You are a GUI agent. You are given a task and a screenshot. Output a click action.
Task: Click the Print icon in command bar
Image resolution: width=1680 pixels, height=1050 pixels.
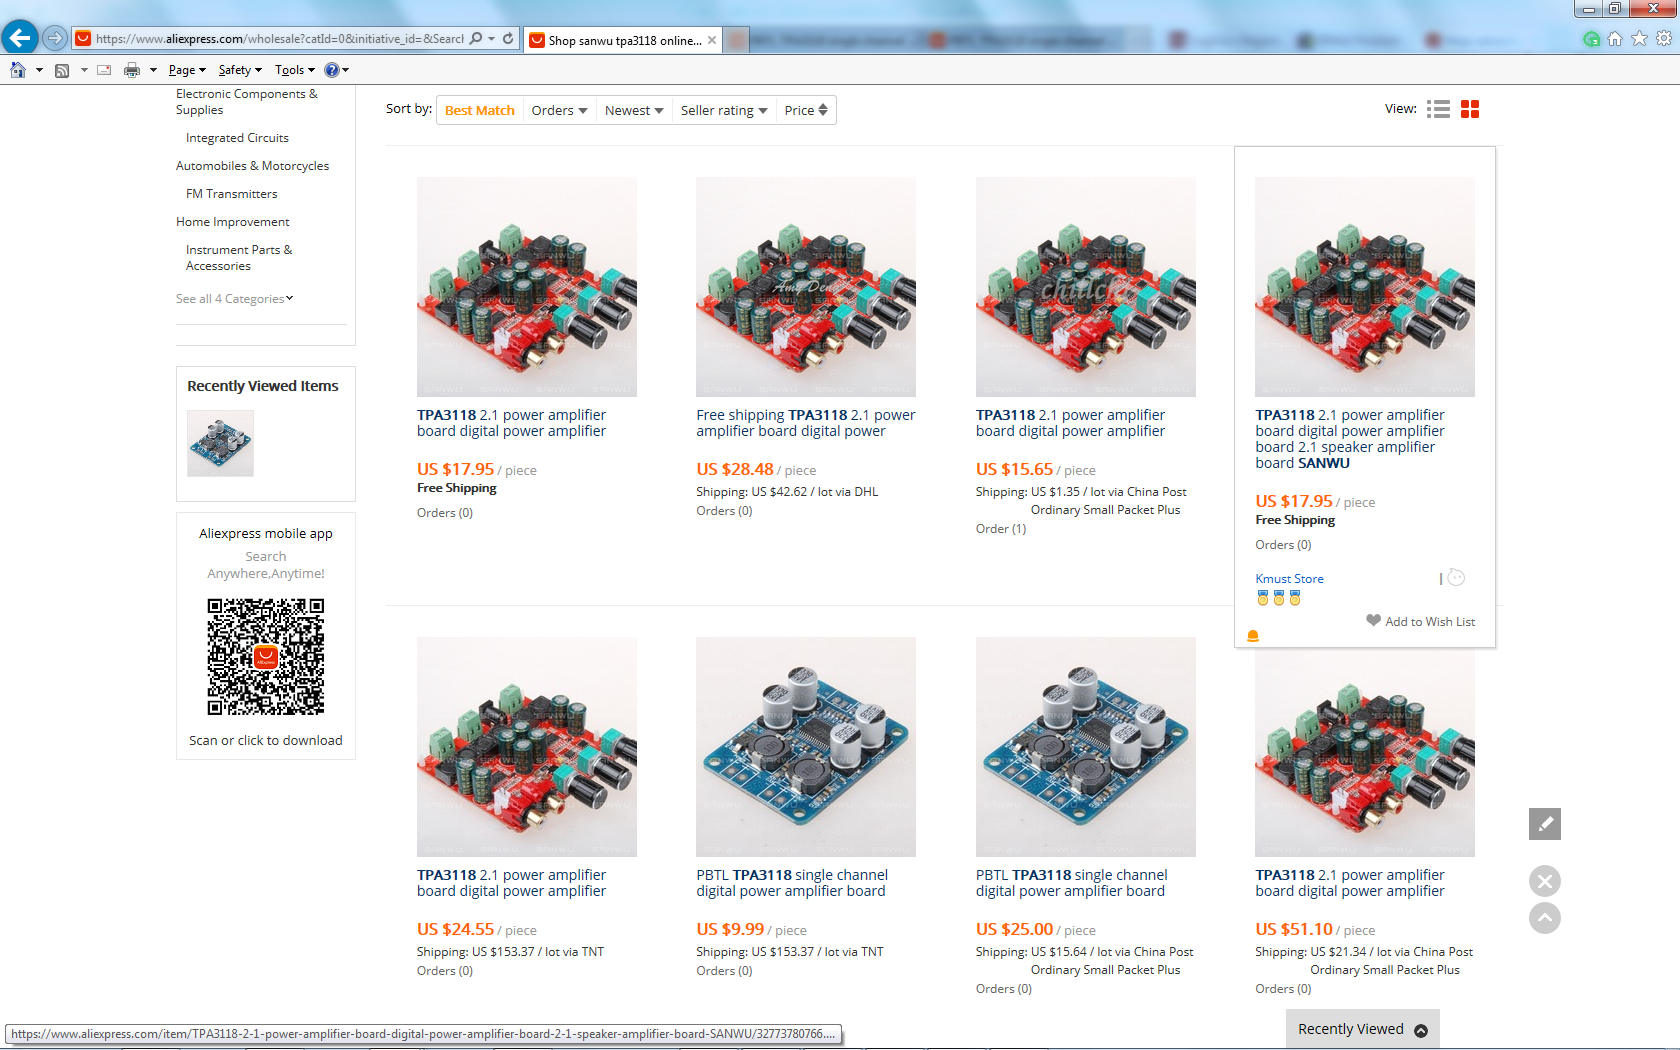pyautogui.click(x=132, y=70)
